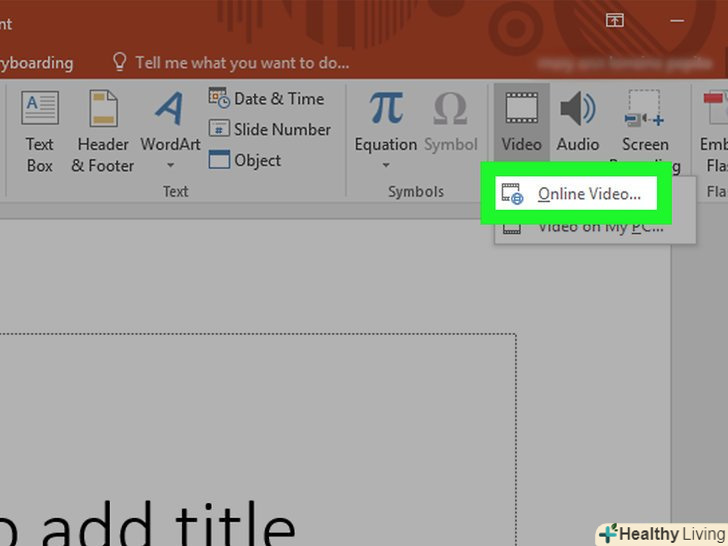Minimize the PowerPoint window
728x546 pixels.
point(677,20)
